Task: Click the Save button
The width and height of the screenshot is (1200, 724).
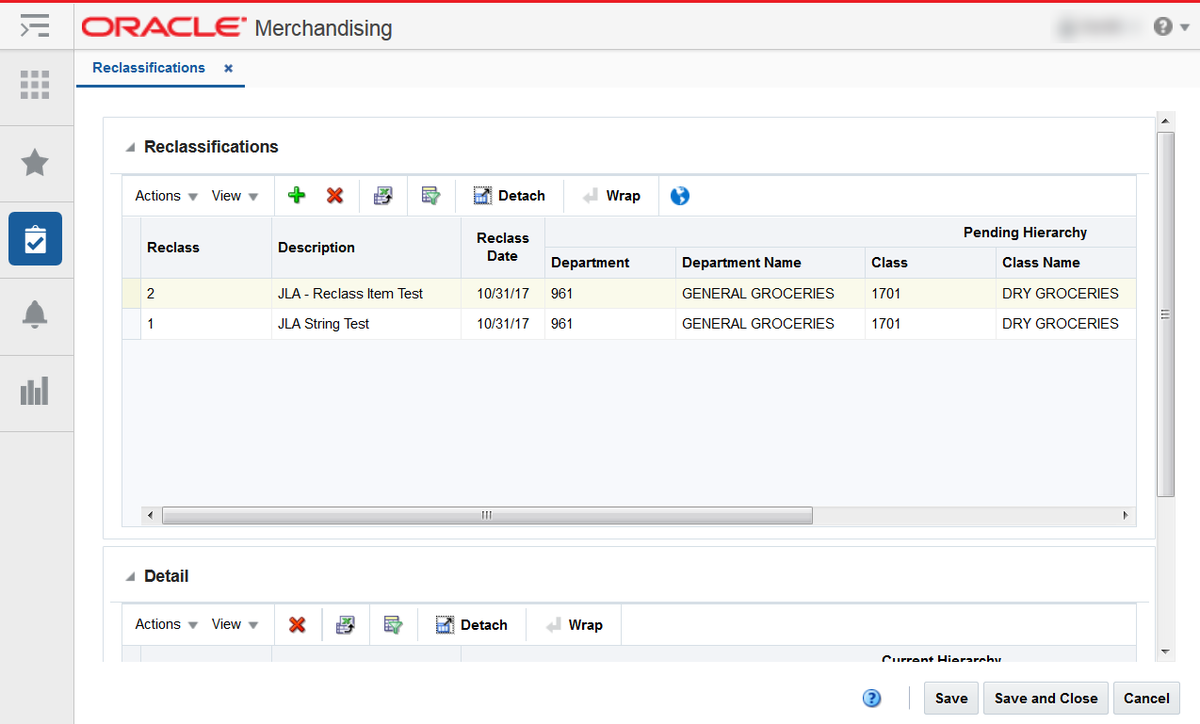Action: 951,698
